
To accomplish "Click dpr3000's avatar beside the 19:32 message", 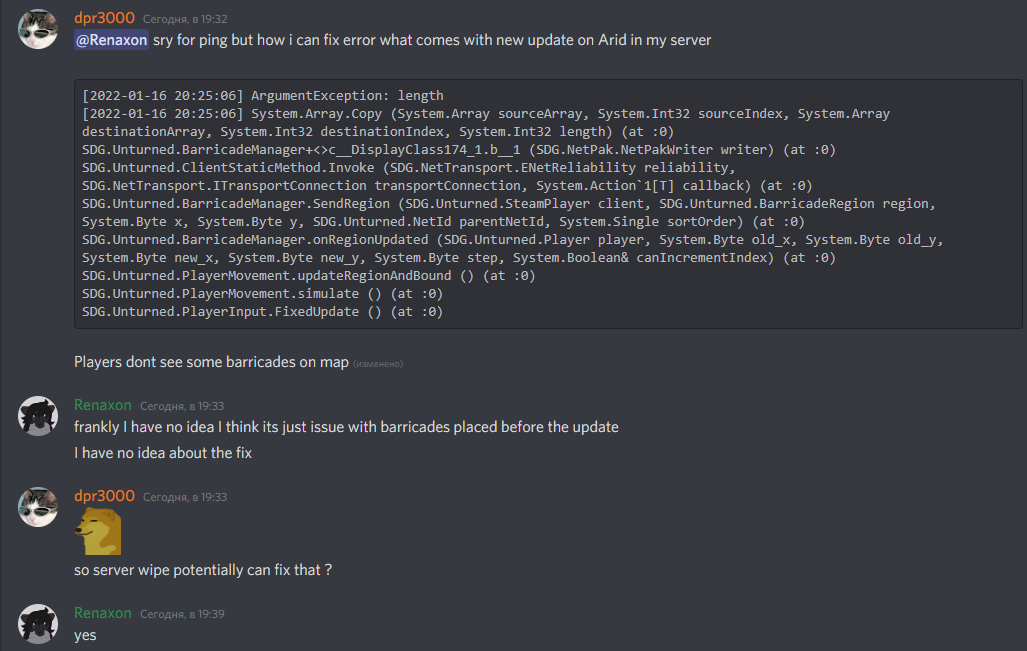I will tap(38, 29).
